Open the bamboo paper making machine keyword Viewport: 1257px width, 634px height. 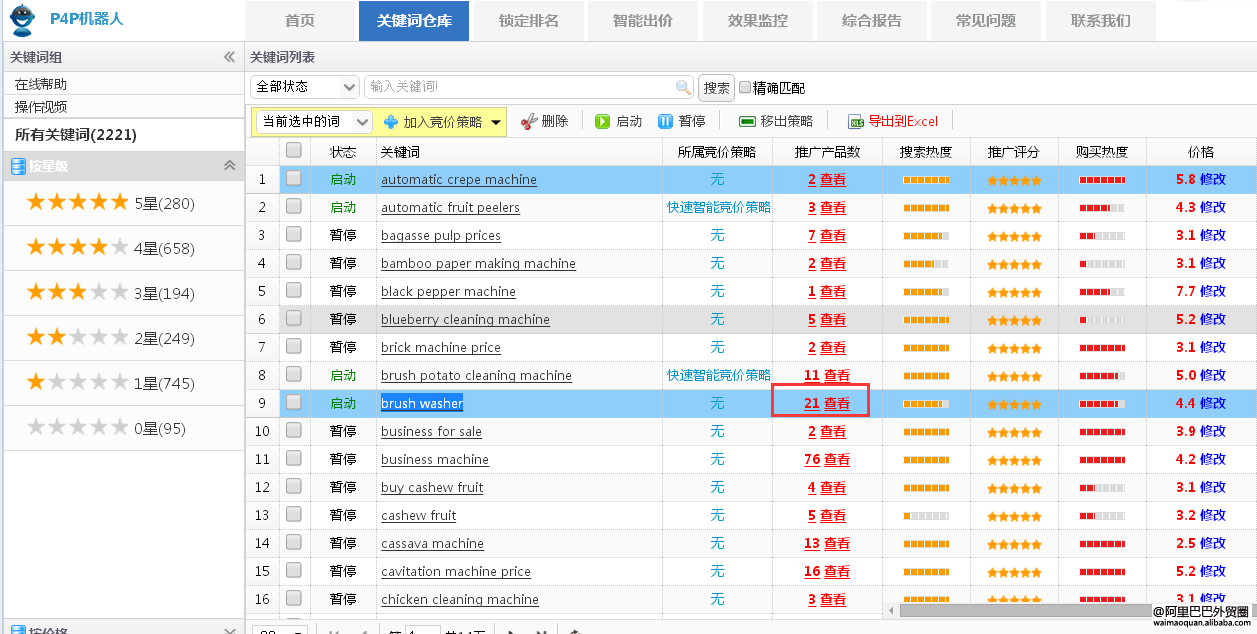tap(478, 263)
